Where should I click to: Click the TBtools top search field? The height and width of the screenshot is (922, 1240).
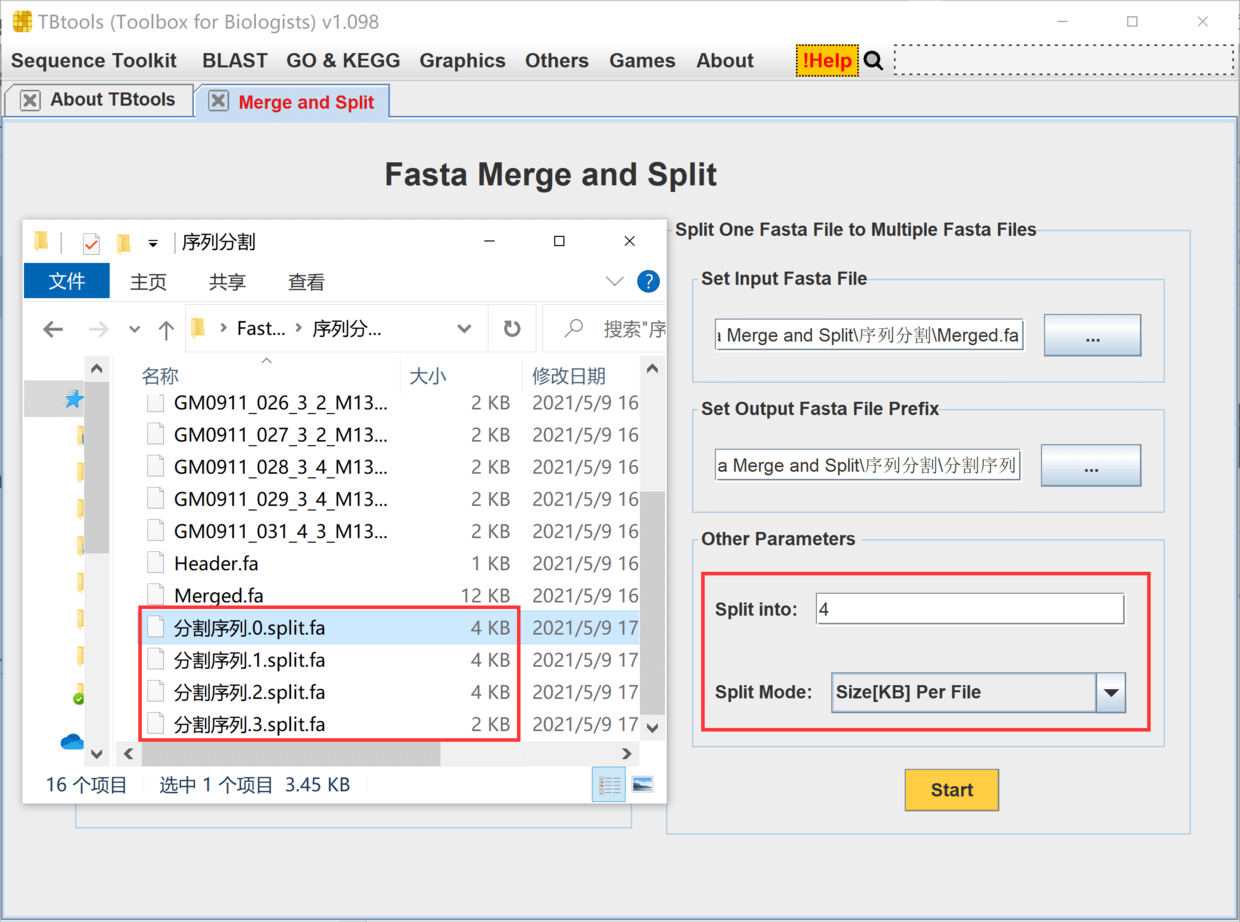click(x=1064, y=60)
